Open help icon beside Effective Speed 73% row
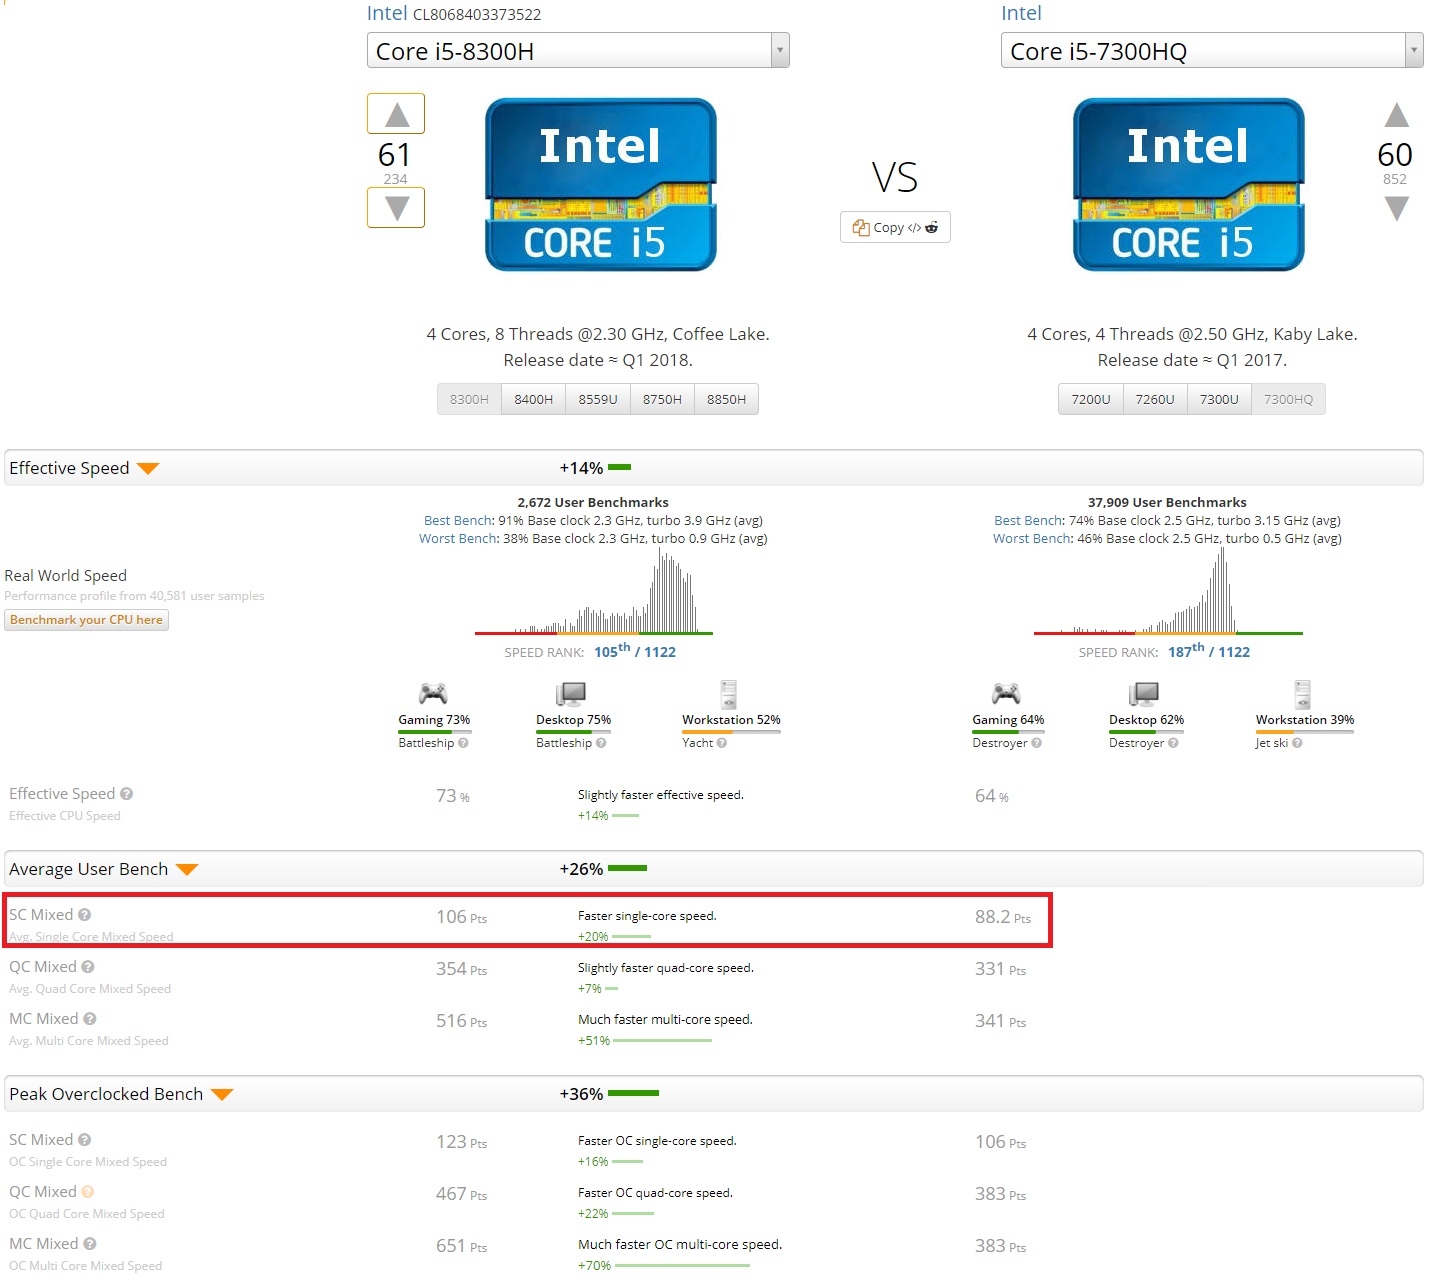This screenshot has height=1286, width=1433. (126, 794)
